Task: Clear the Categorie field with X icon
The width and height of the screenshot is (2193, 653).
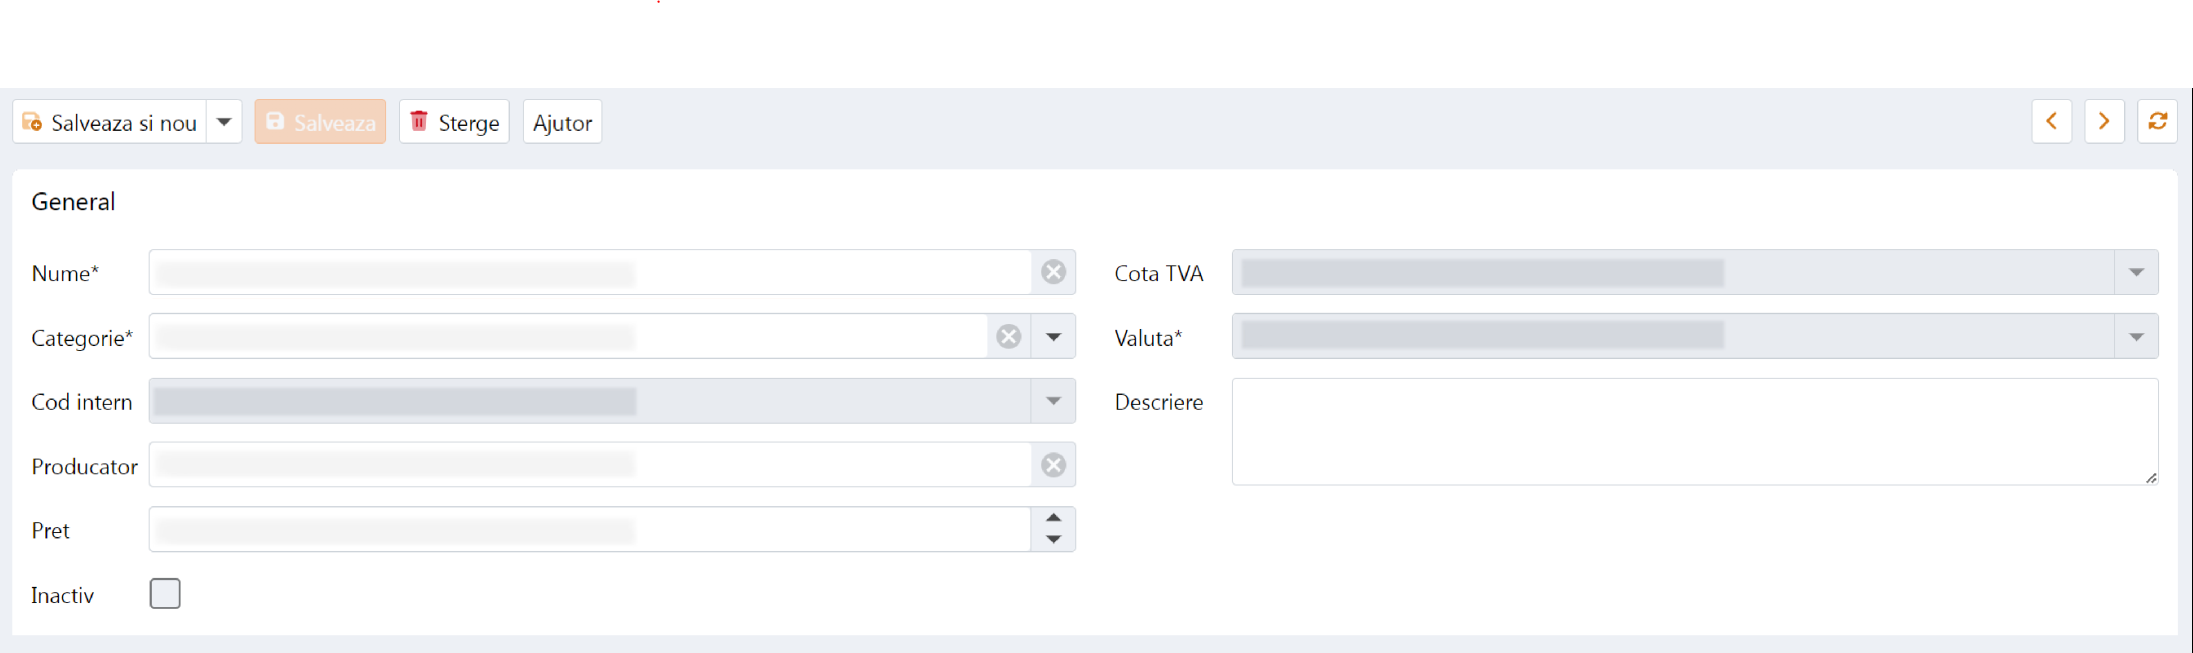Action: click(x=1009, y=337)
